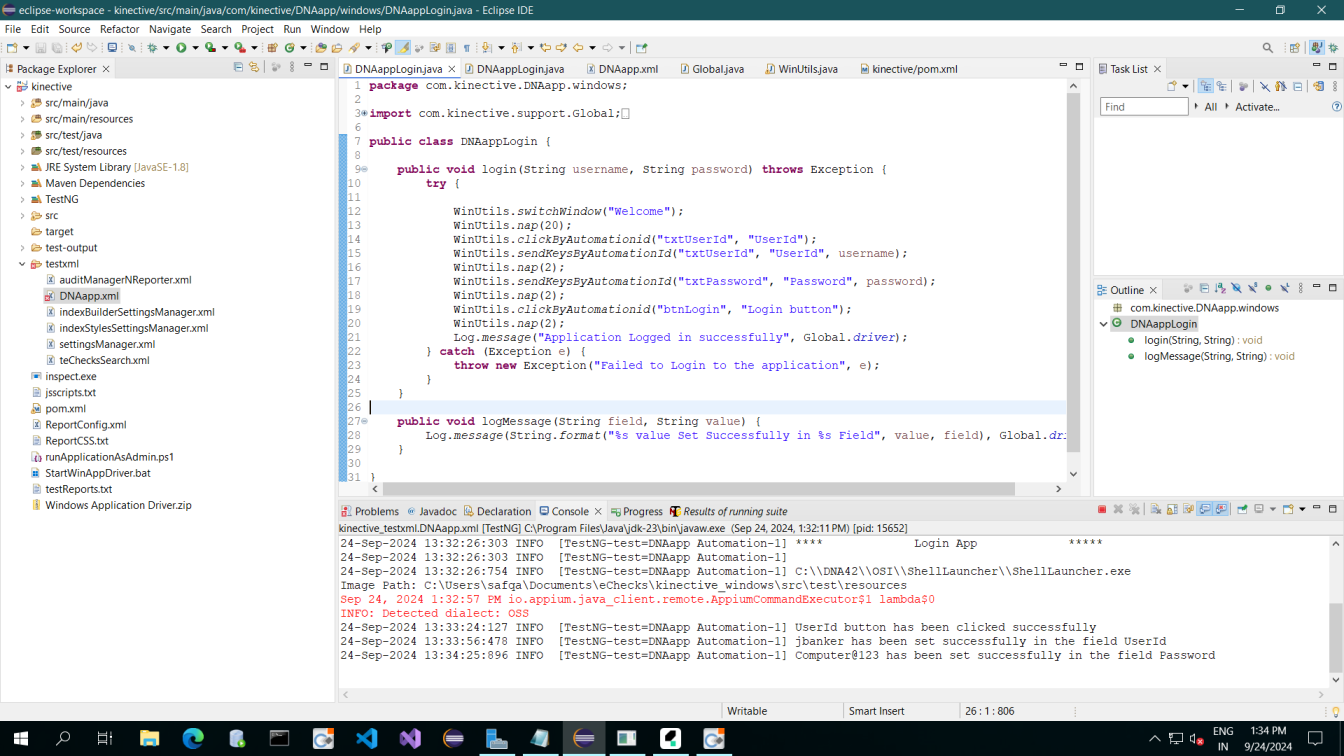Toggle Link with Editor in Package Explorer

coord(254,68)
